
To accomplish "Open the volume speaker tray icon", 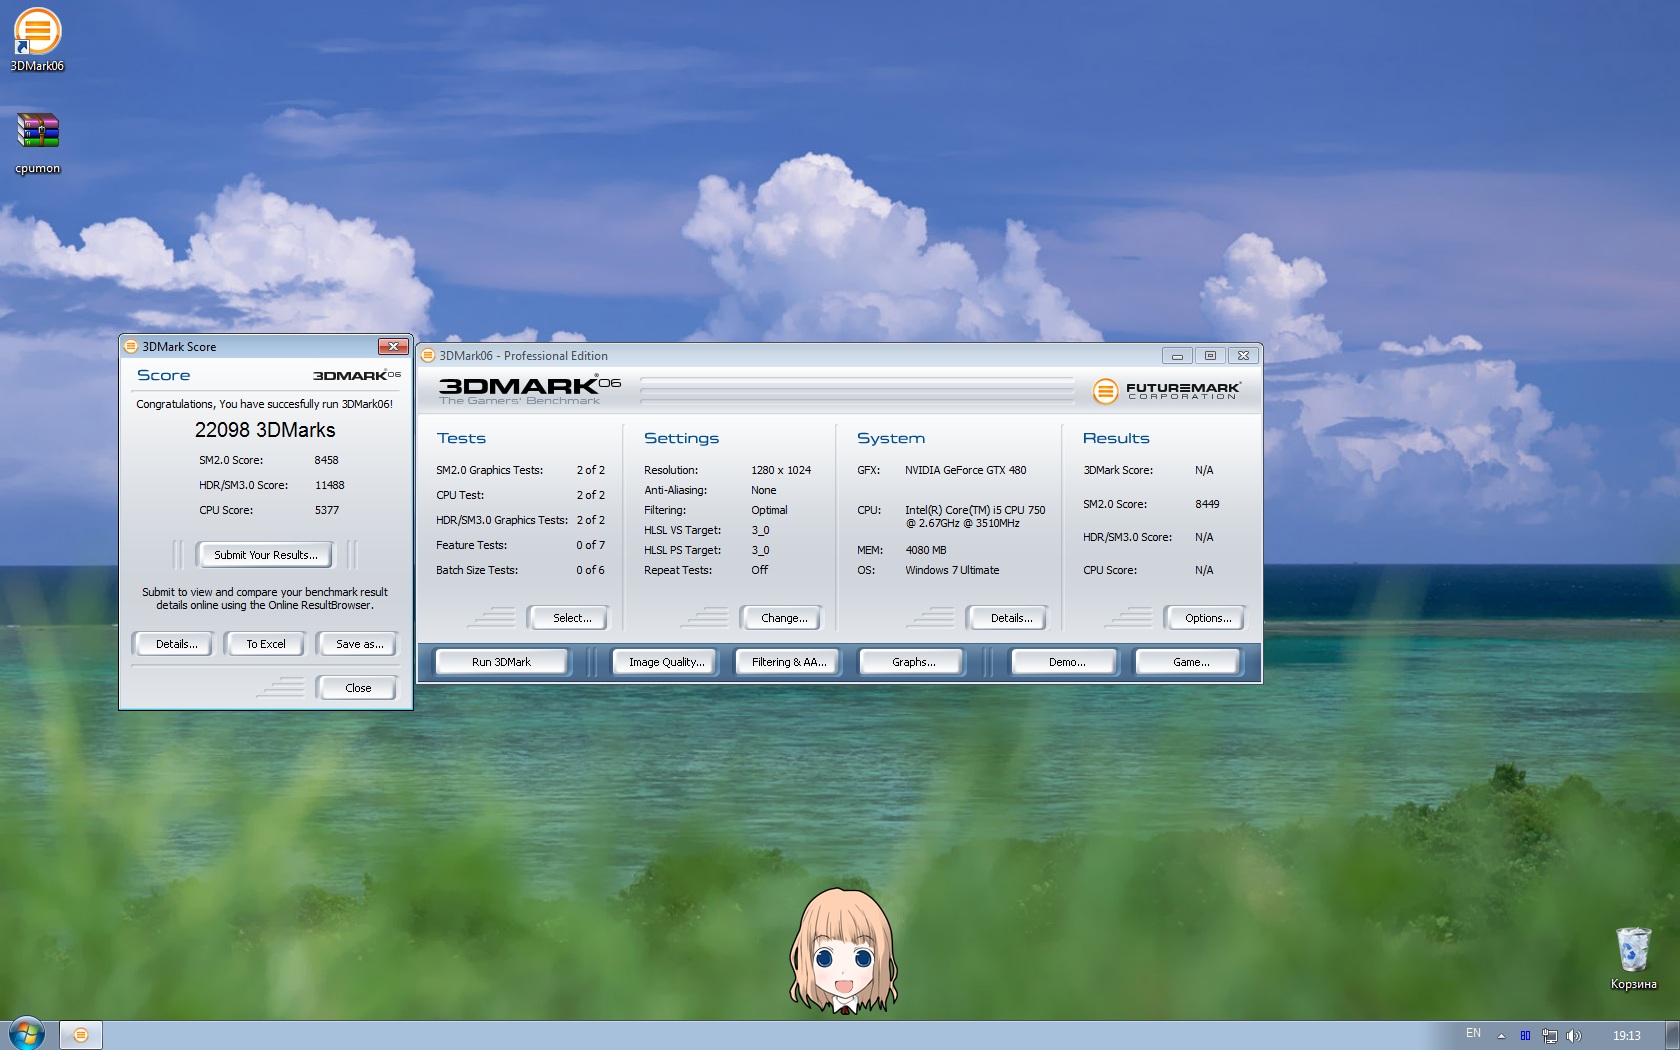I will click(x=1573, y=1036).
